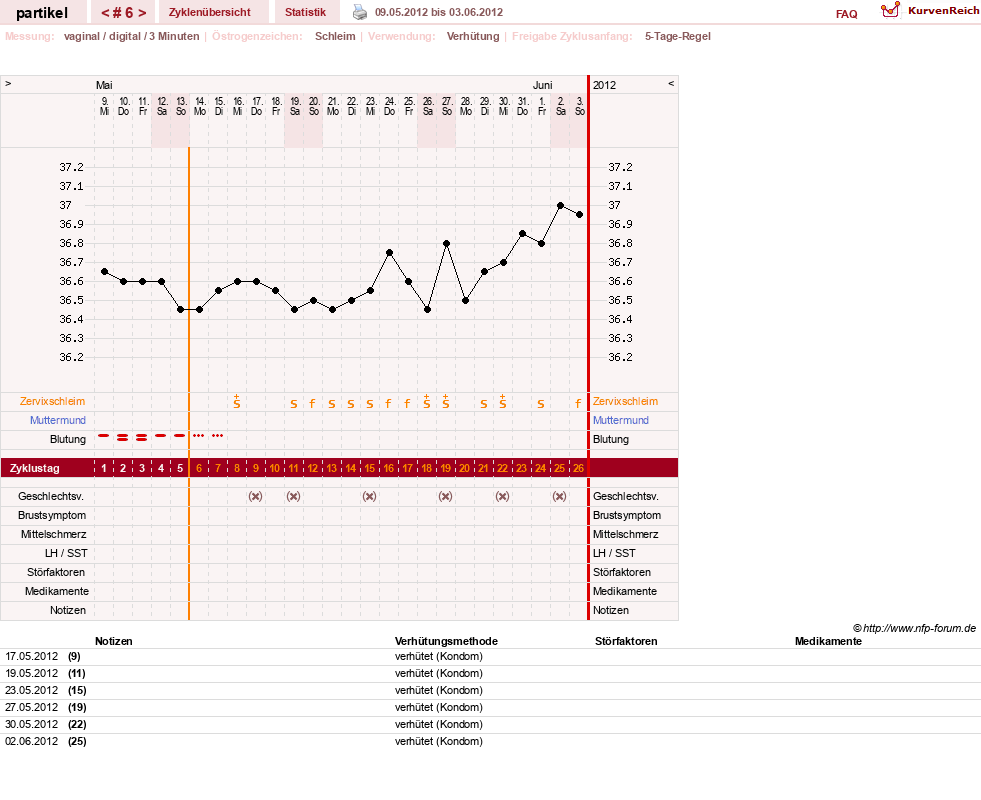Go to previous cycle arrow beside #6
Viewport: 981px width, 800px height.
[x=104, y=13]
